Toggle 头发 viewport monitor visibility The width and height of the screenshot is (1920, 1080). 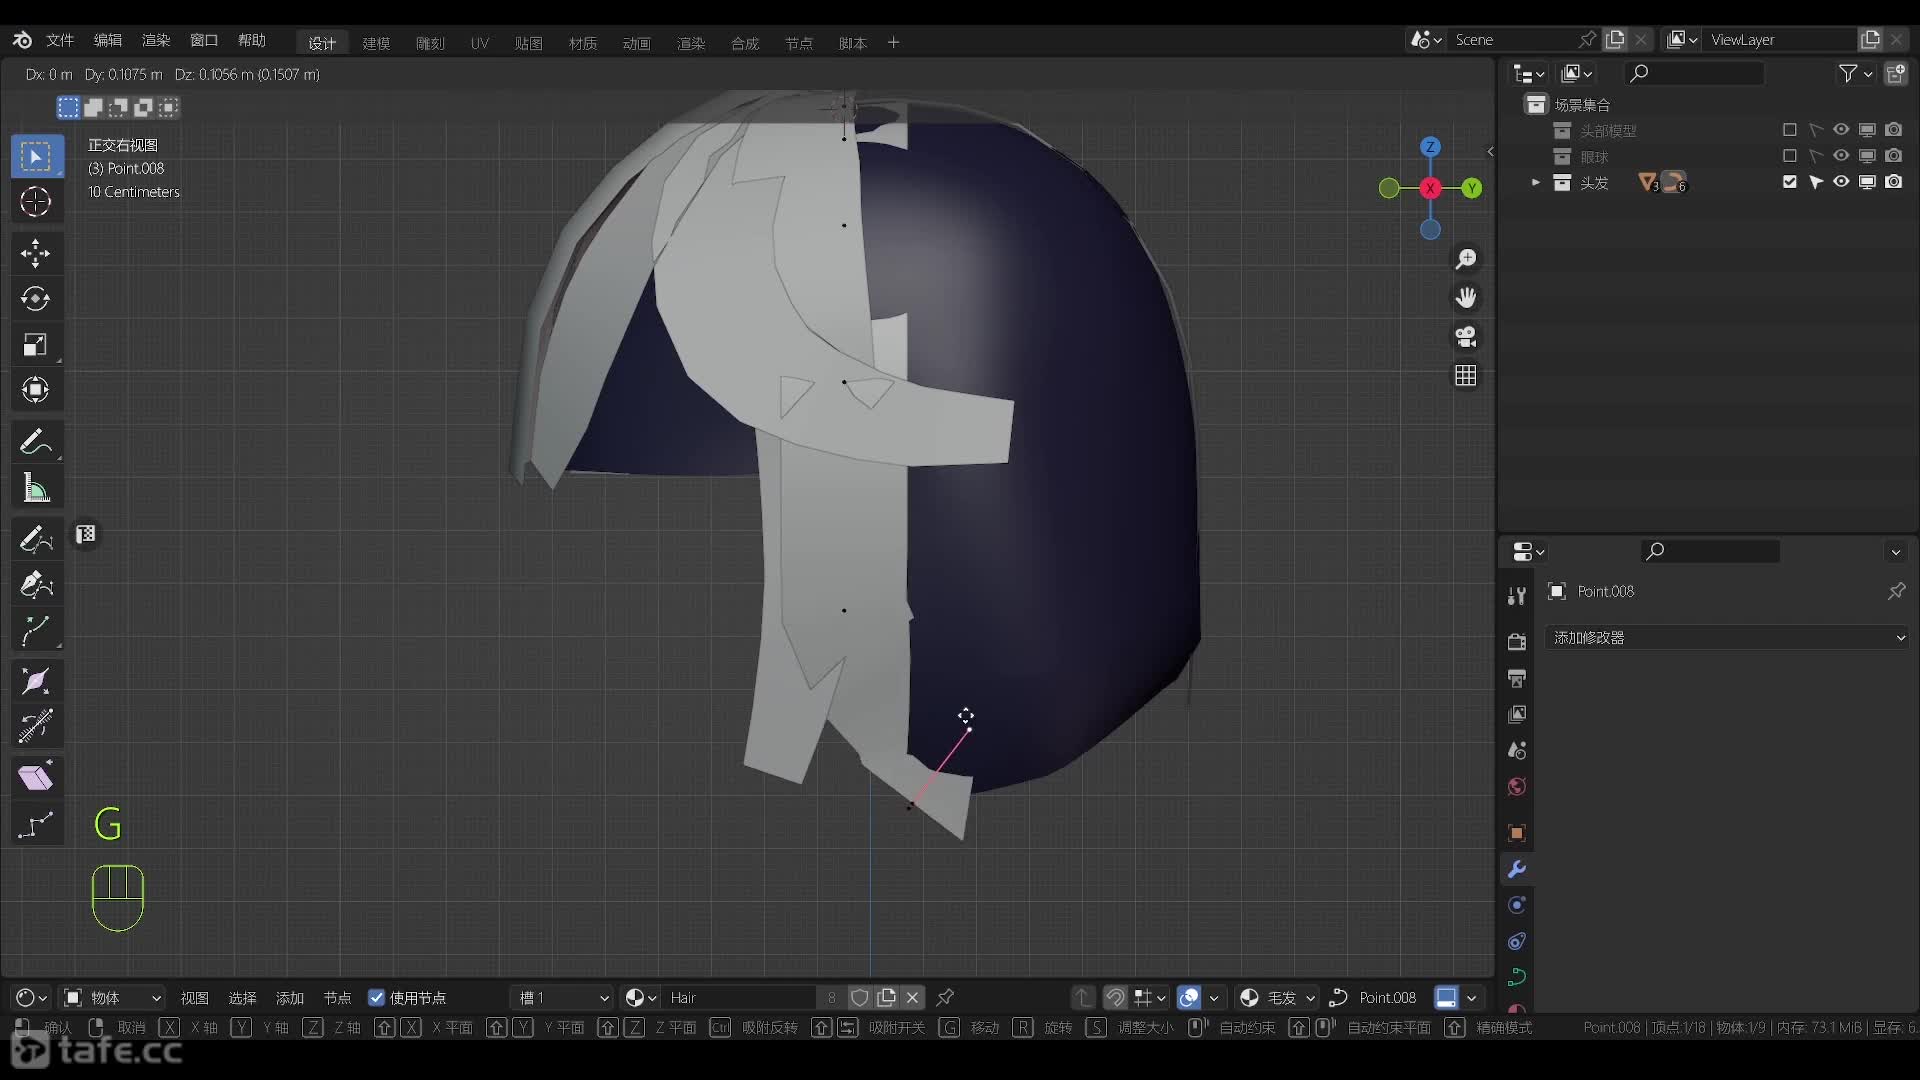(1867, 182)
